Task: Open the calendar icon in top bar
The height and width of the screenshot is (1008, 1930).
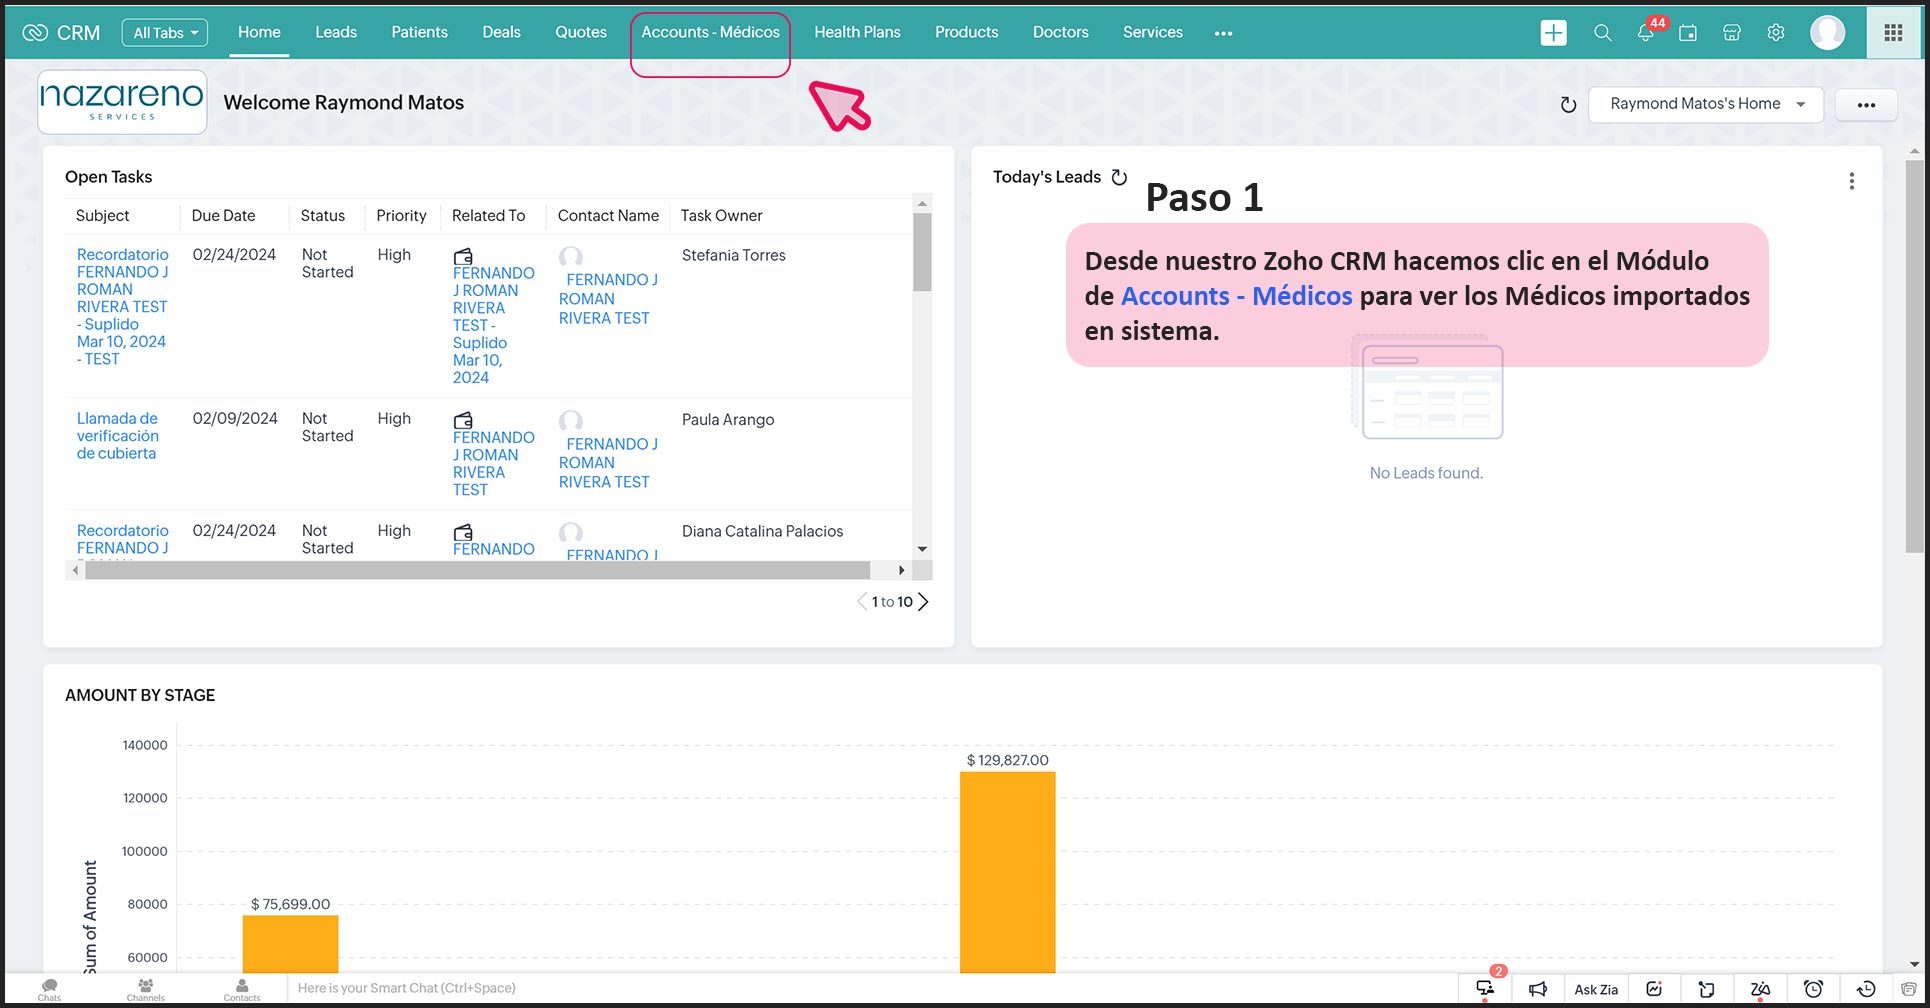Action: [1688, 33]
